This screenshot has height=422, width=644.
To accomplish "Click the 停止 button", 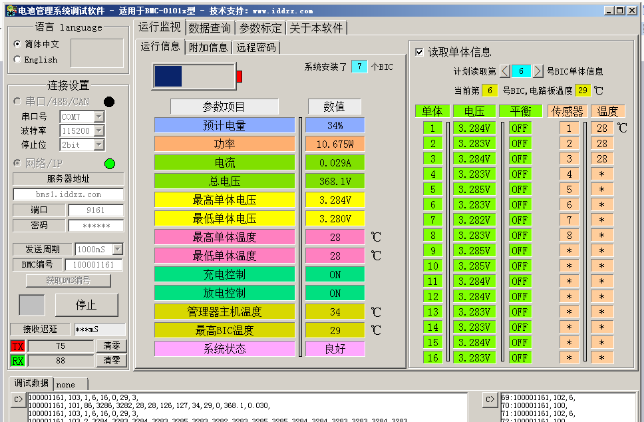I will tap(87, 305).
